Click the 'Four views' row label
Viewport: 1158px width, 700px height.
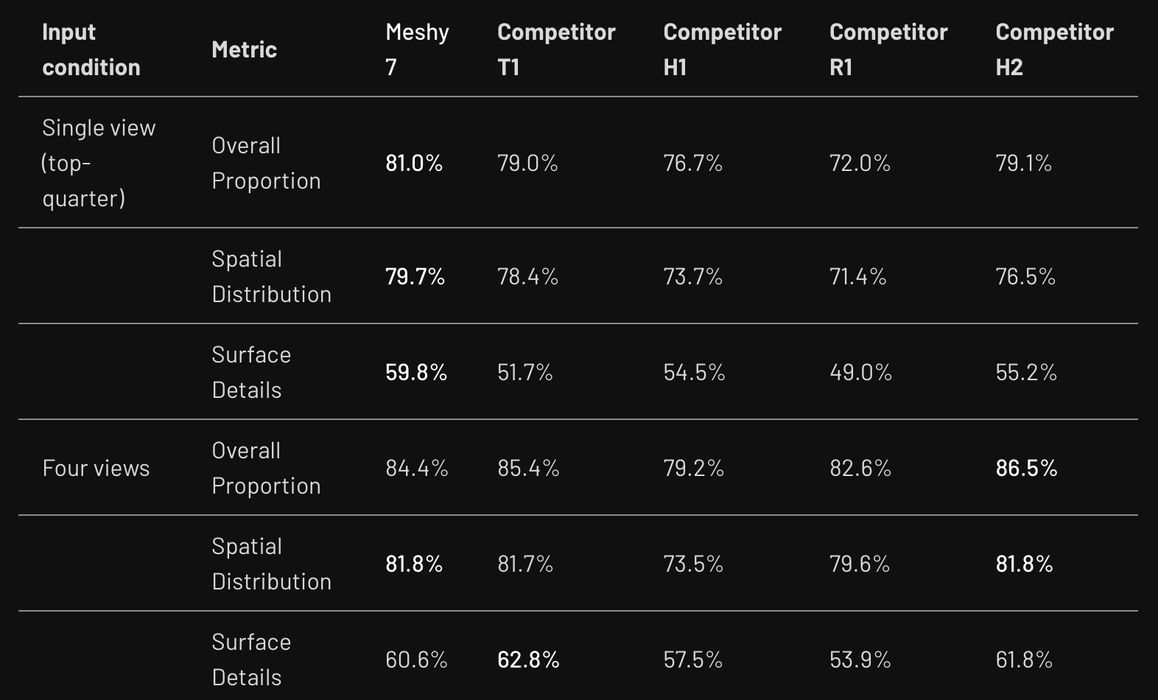(x=96, y=468)
